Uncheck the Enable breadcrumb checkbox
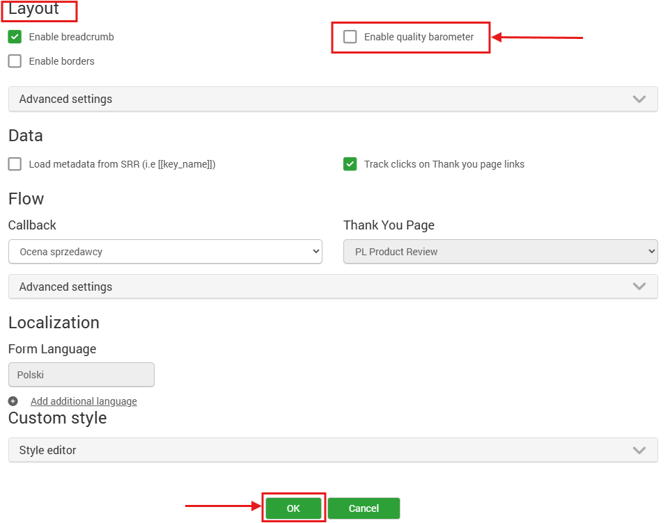The width and height of the screenshot is (670, 523). [15, 37]
